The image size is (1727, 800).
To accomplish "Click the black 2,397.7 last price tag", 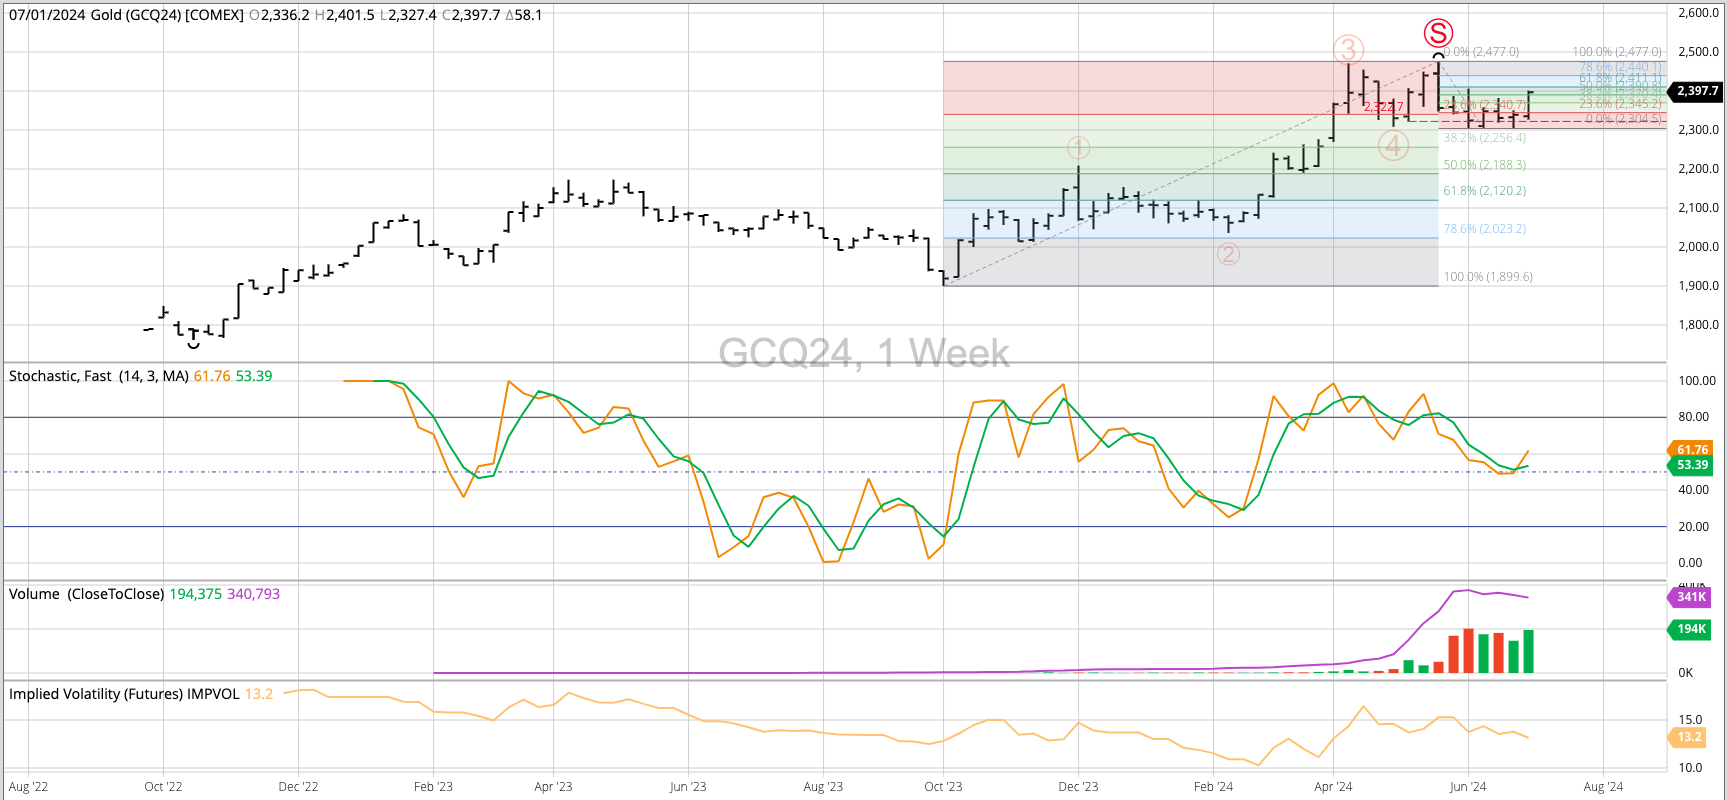I will click(x=1696, y=91).
